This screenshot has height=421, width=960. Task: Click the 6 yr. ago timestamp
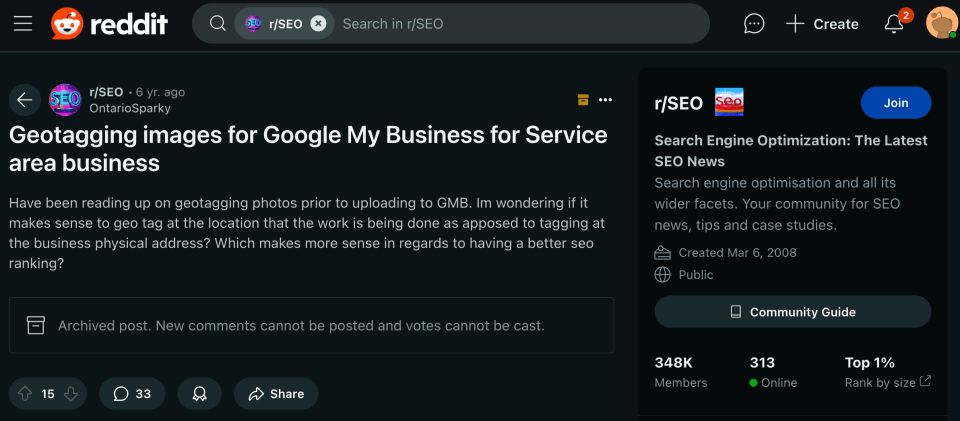point(160,92)
